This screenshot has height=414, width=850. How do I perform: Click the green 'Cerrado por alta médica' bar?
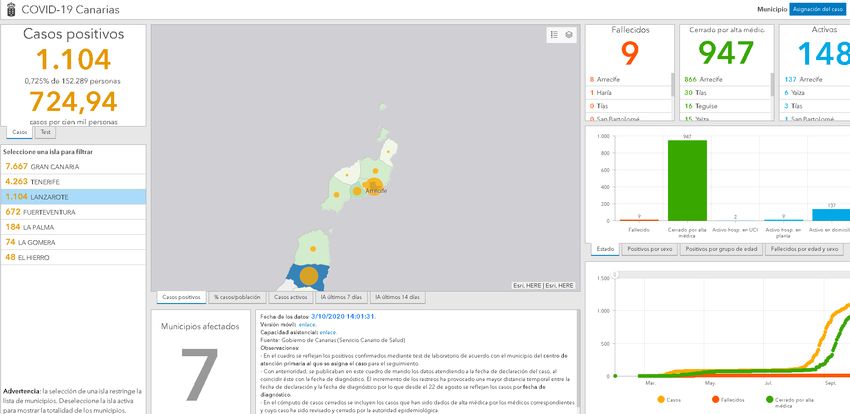tap(686, 180)
